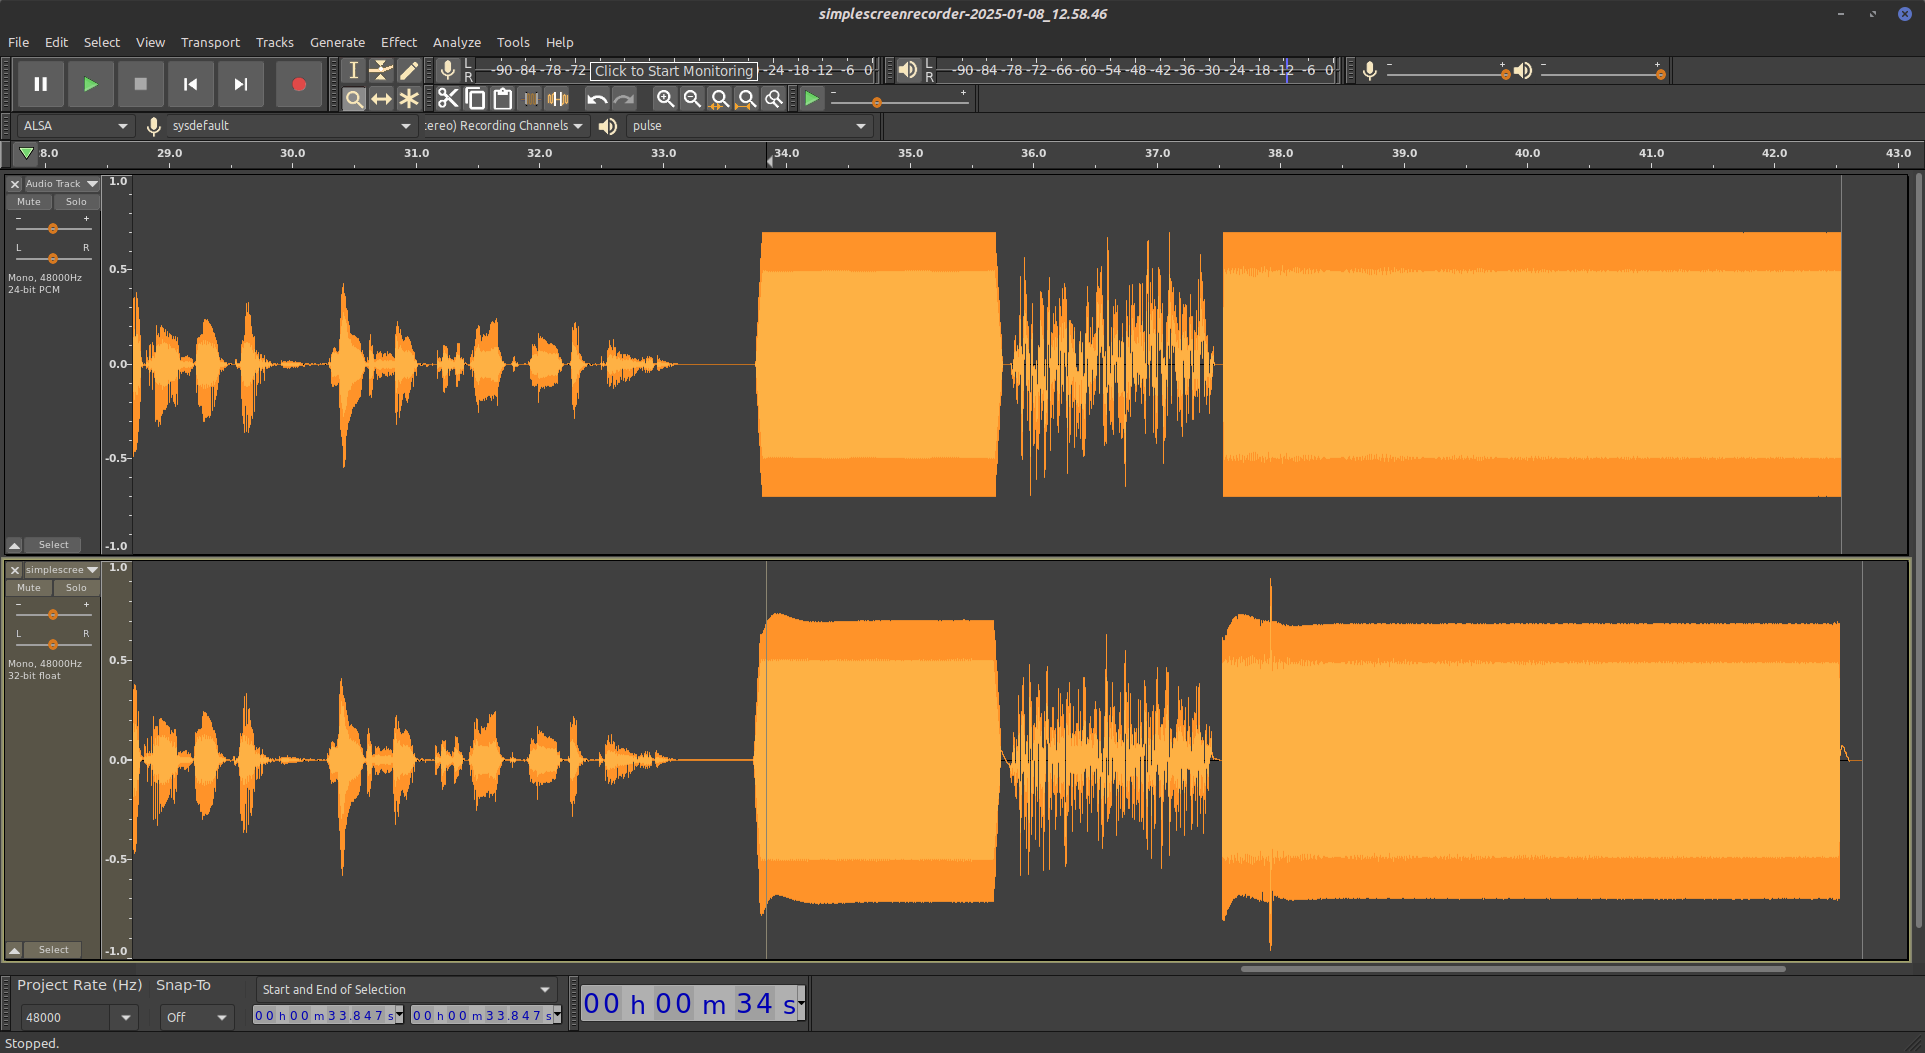Click the Redo arrow
Screen dimensions: 1925x1053
coord(624,98)
